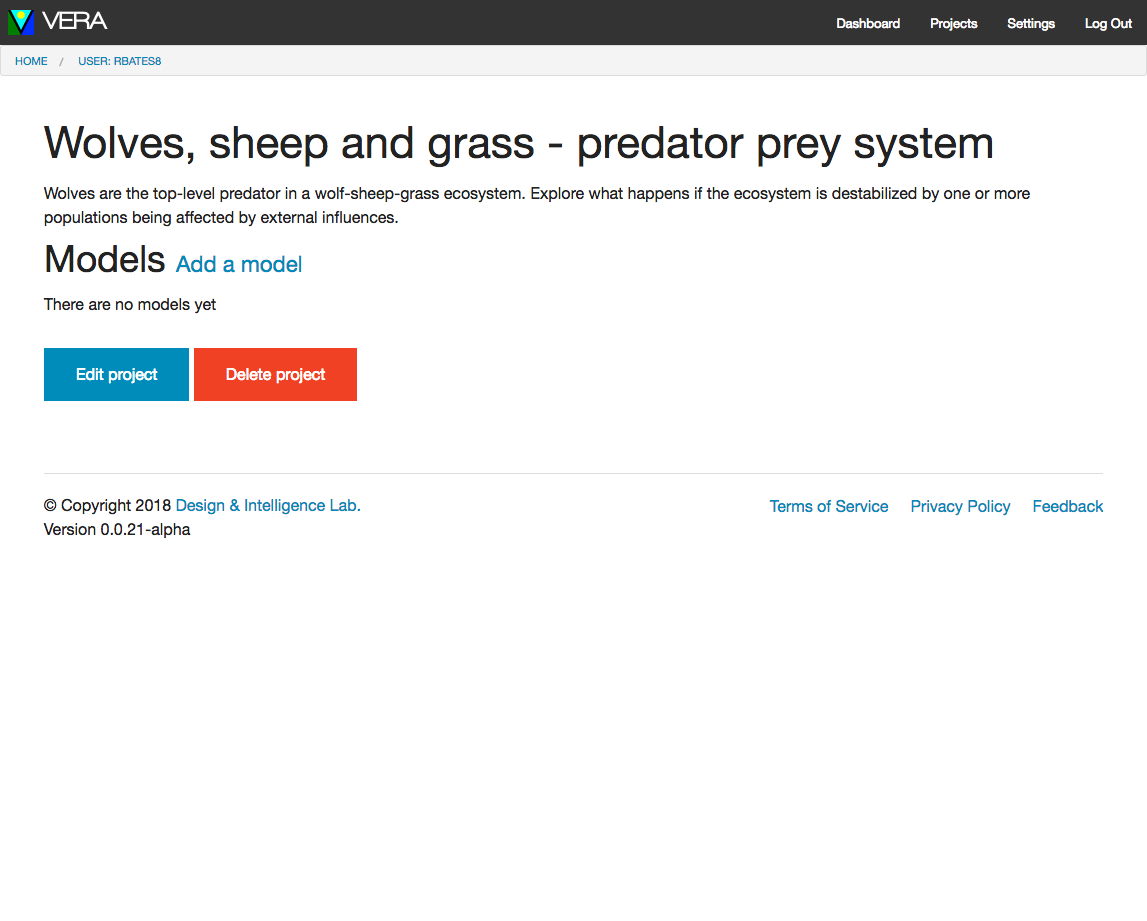Go to the Projects page
This screenshot has width=1147, height=921.
[953, 23]
